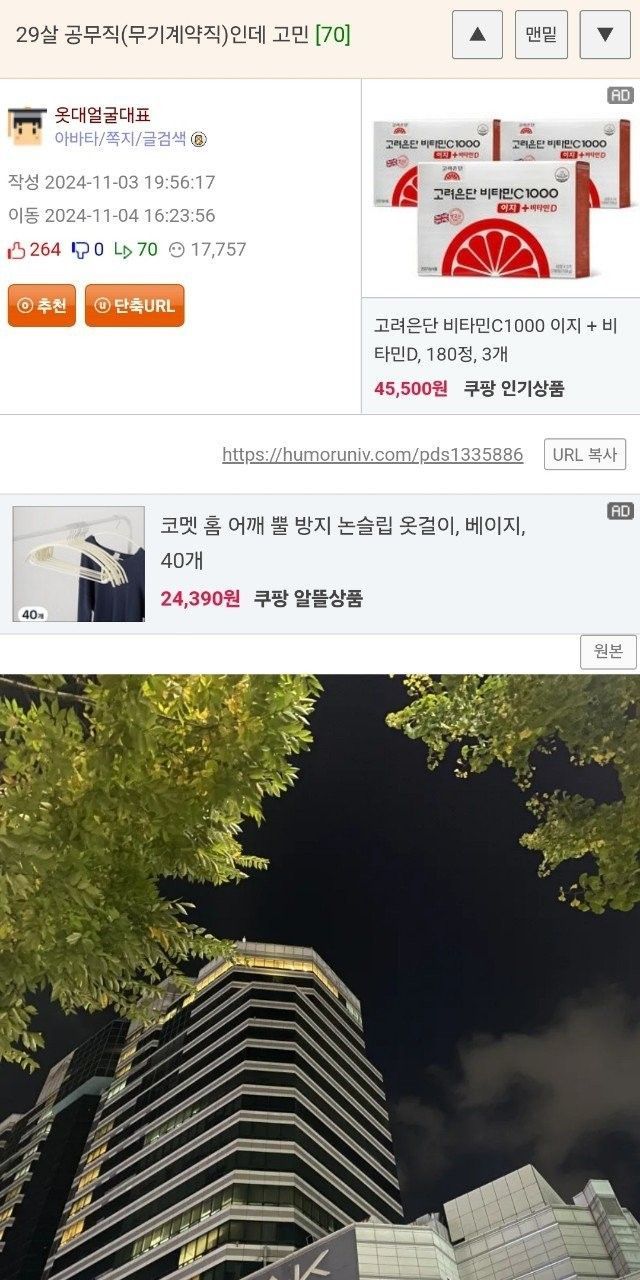Click the thumbs-down count icon
The width and height of the screenshot is (640, 1280).
[x=80, y=249]
